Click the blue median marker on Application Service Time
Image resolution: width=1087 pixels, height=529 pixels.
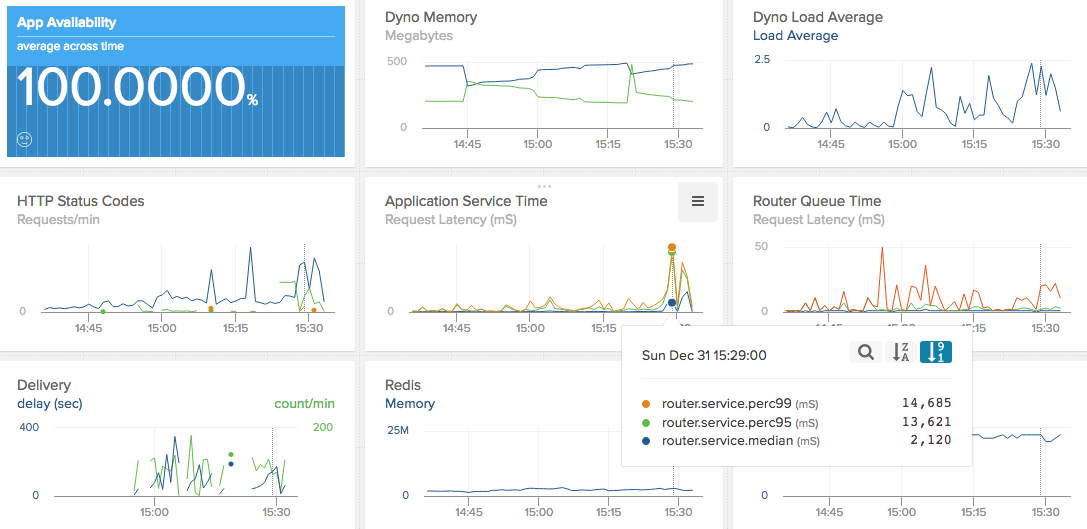click(x=672, y=303)
